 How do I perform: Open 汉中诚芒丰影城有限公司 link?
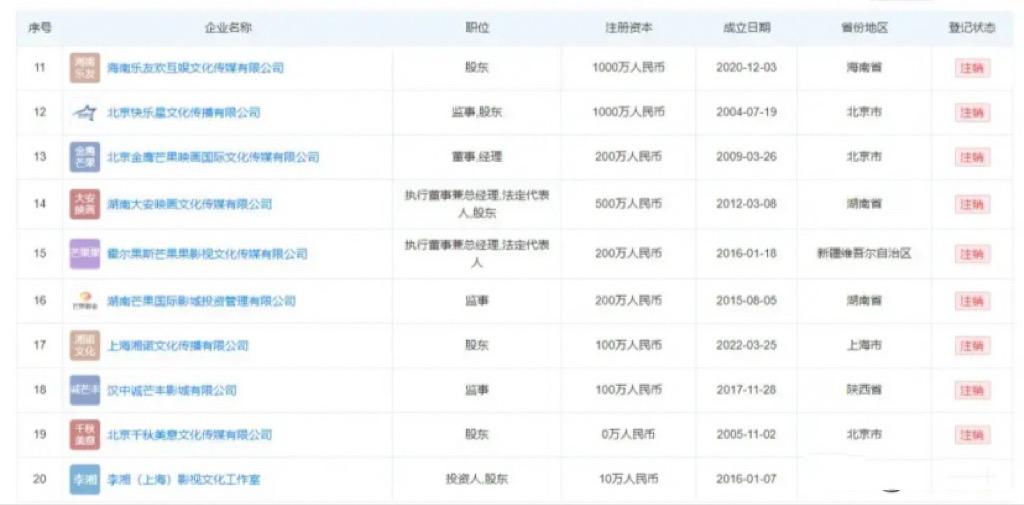[171, 391]
